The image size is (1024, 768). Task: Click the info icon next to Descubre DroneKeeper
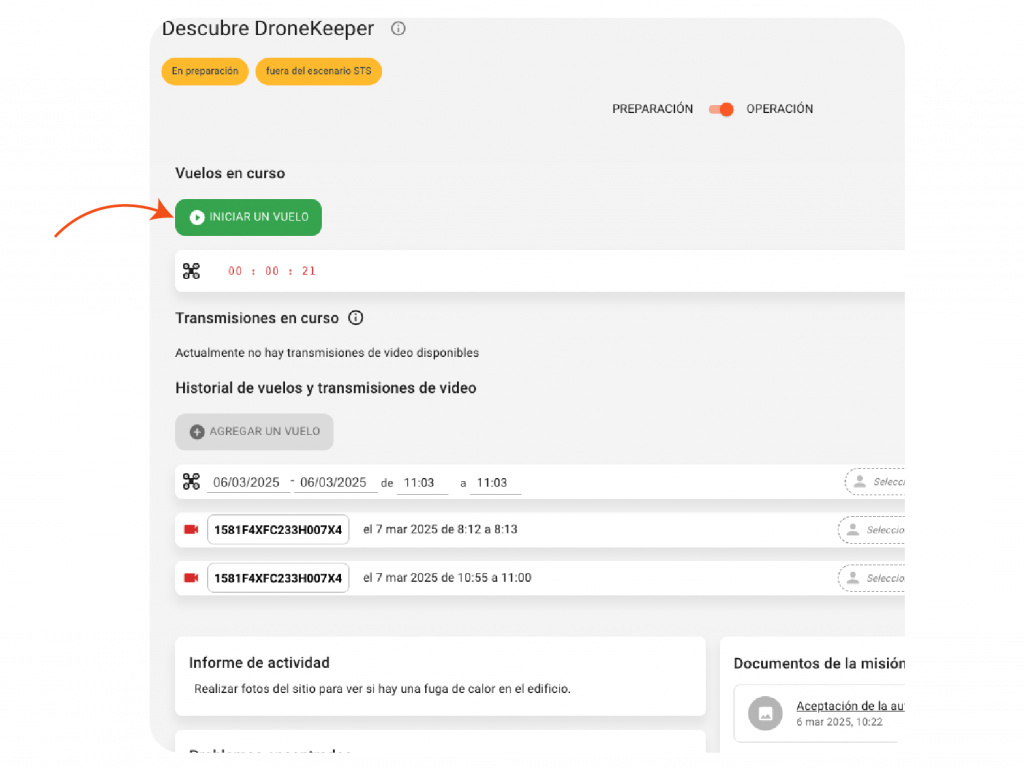(398, 29)
